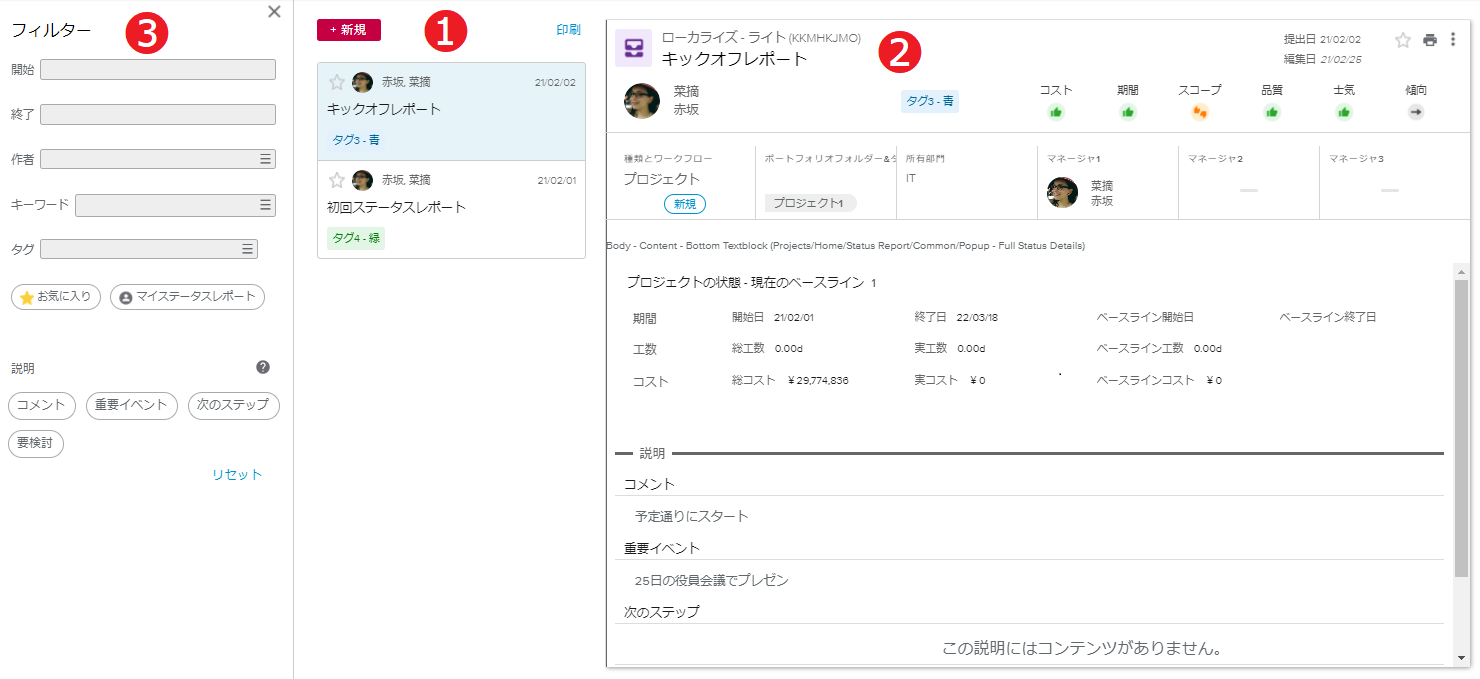Click the purple status report inbox icon
The width and height of the screenshot is (1480, 679).
[633, 48]
